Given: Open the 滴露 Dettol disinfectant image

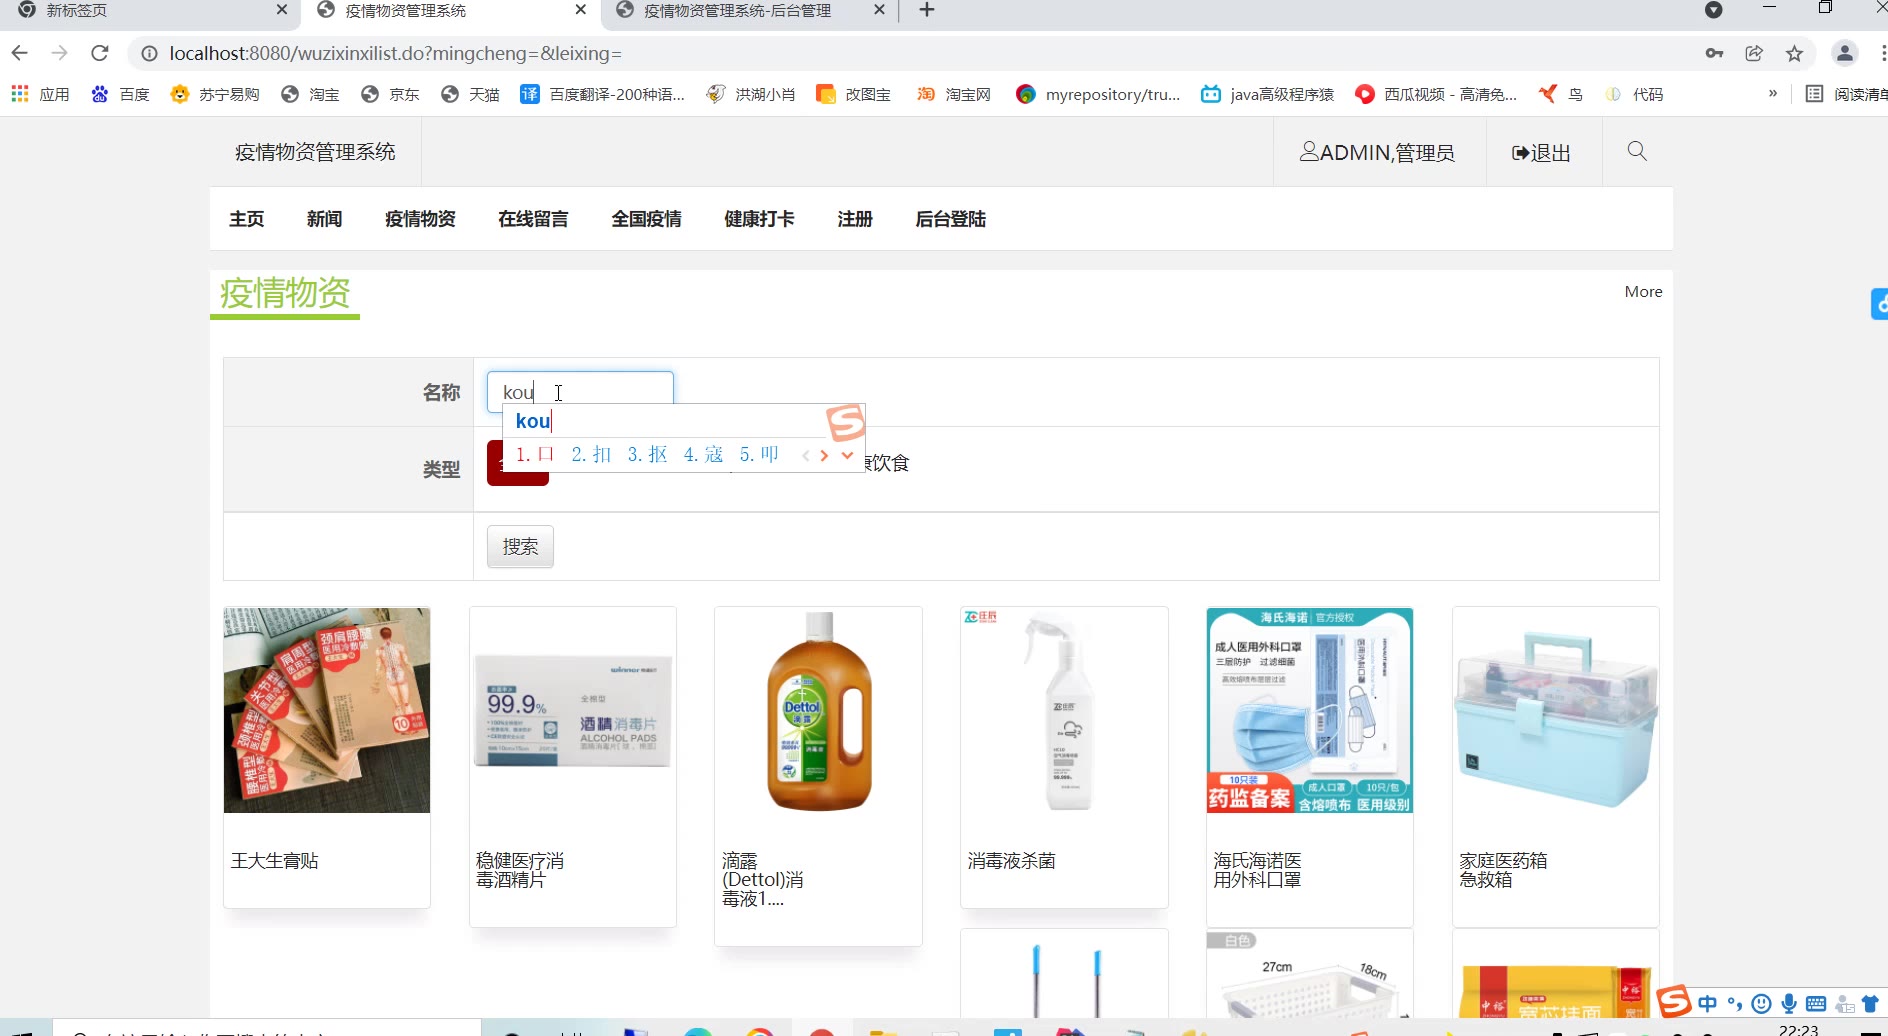Looking at the screenshot, I should (819, 710).
